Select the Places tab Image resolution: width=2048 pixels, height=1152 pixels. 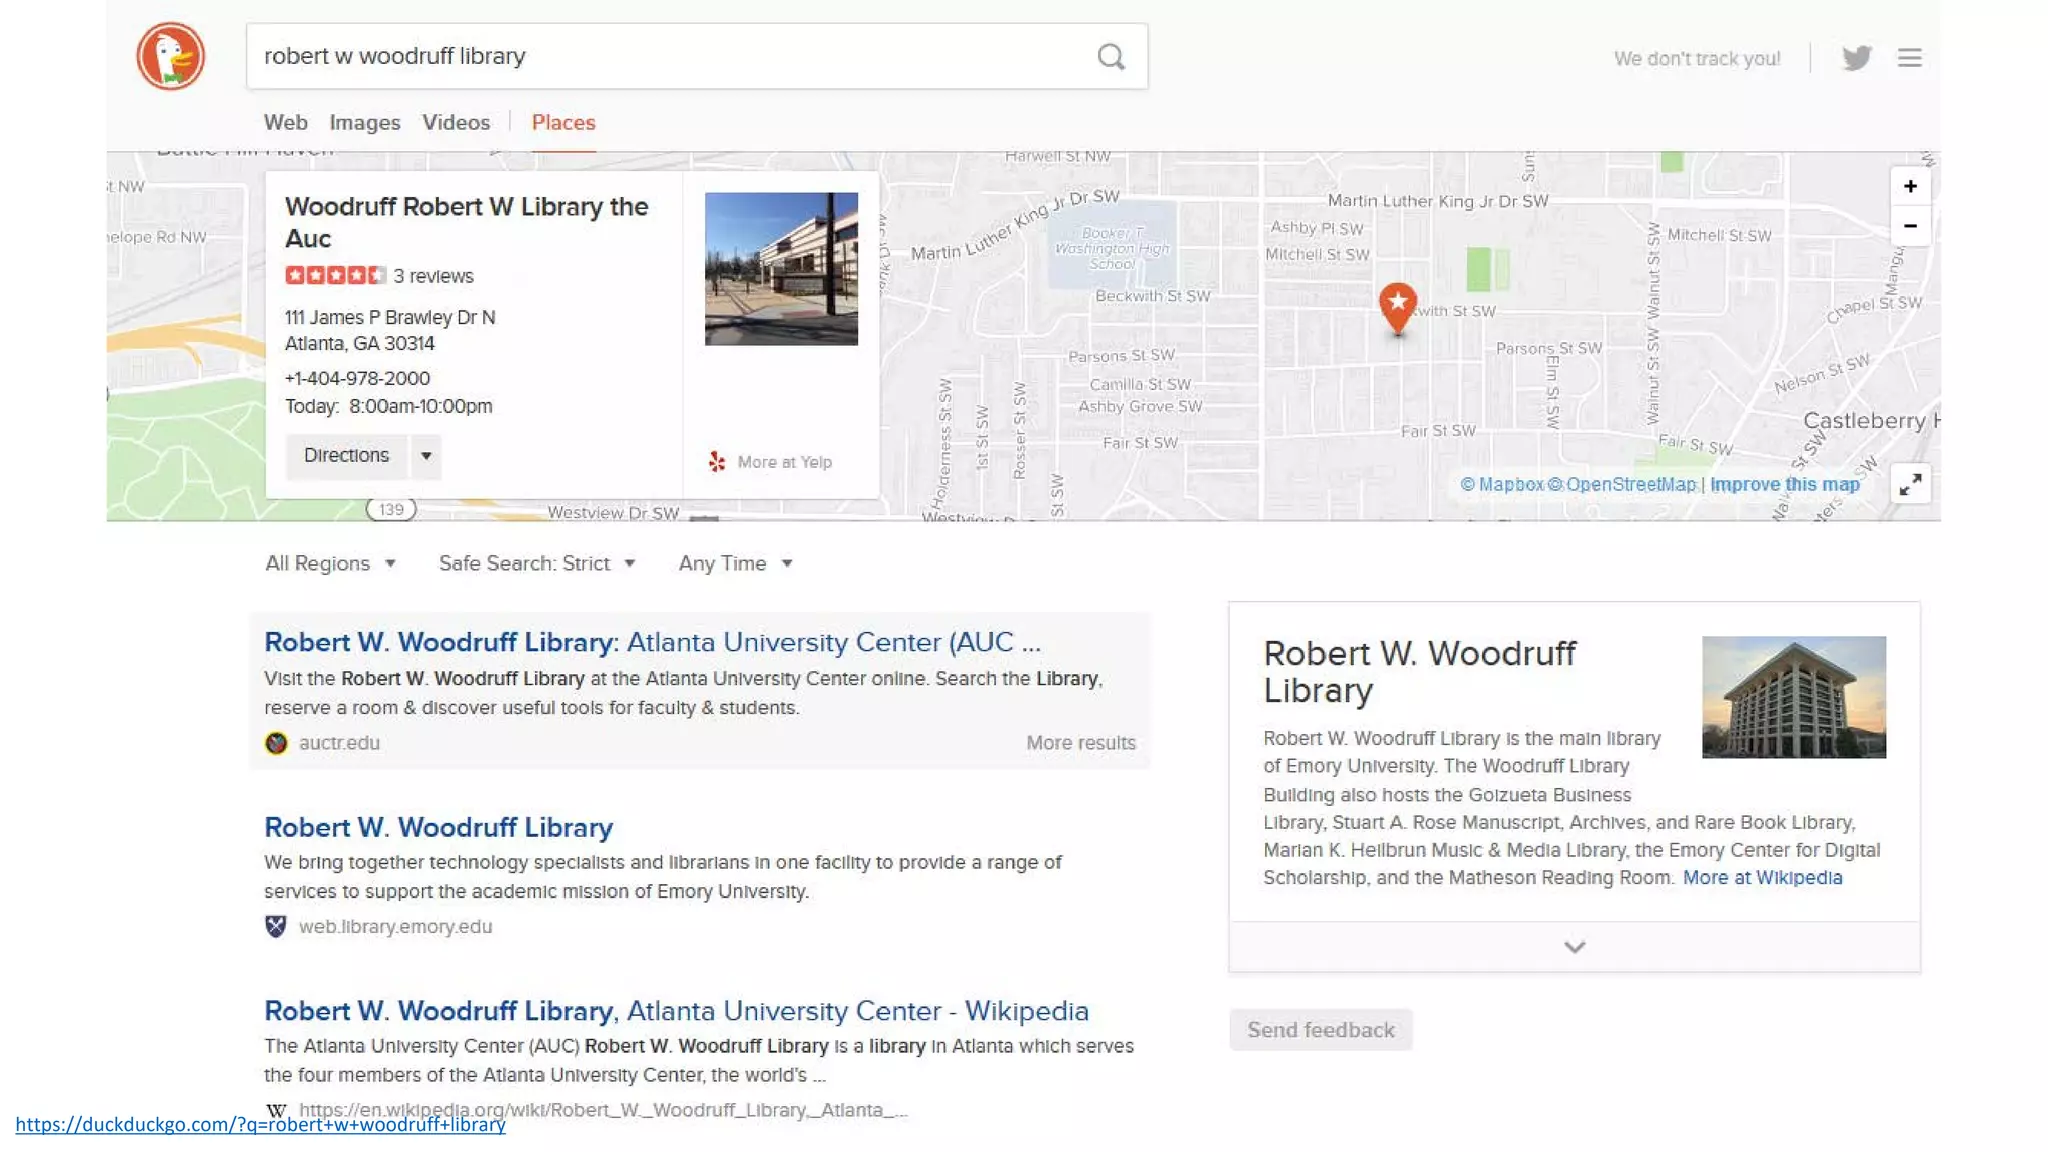pos(563,123)
